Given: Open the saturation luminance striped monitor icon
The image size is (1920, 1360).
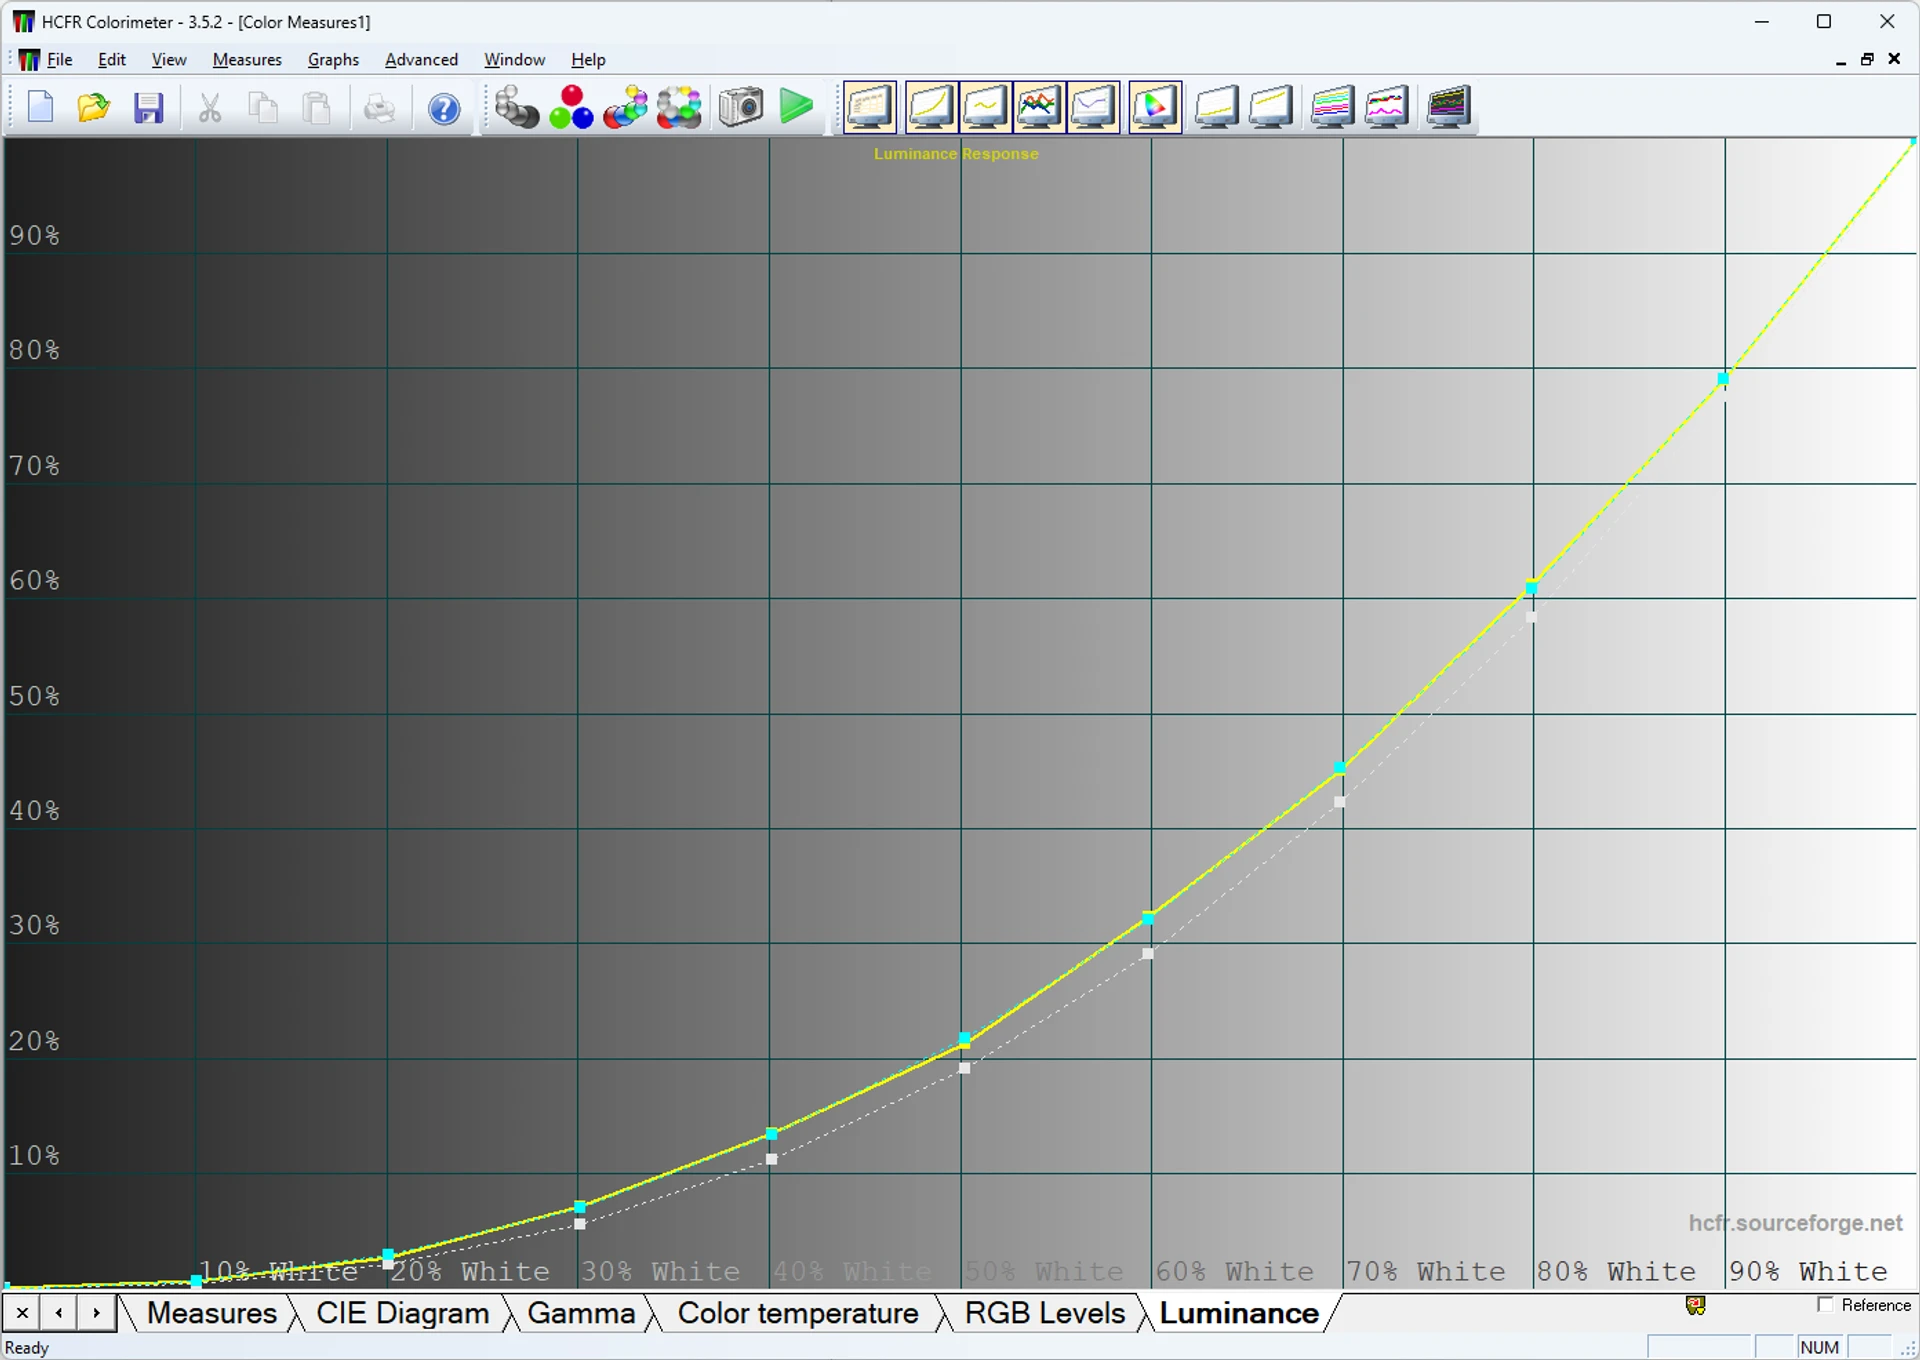Looking at the screenshot, I should (1333, 107).
